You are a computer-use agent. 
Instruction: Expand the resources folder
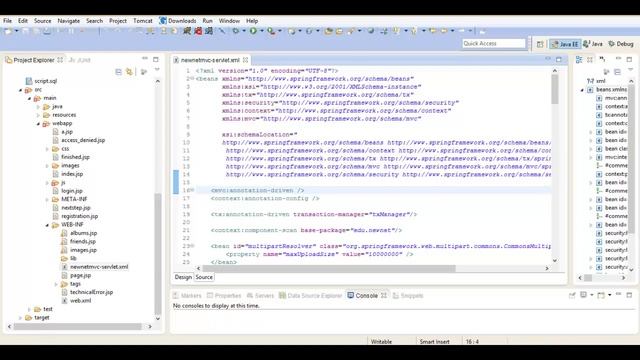click(x=38, y=115)
